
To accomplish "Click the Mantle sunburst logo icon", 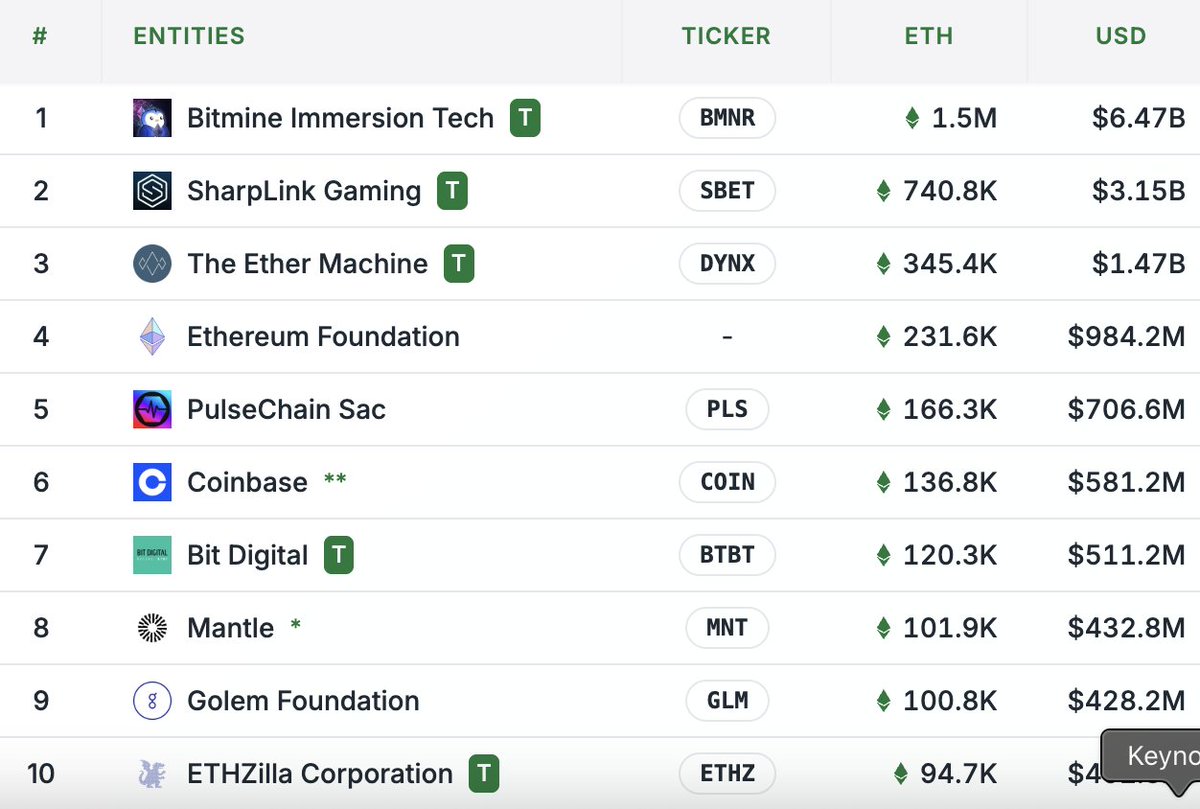I will (x=152, y=628).
